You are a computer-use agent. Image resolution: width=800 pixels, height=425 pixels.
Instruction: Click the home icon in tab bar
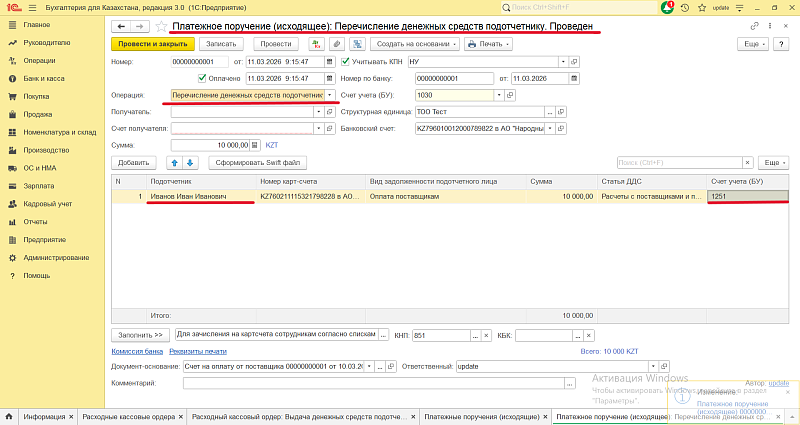(x=9, y=416)
